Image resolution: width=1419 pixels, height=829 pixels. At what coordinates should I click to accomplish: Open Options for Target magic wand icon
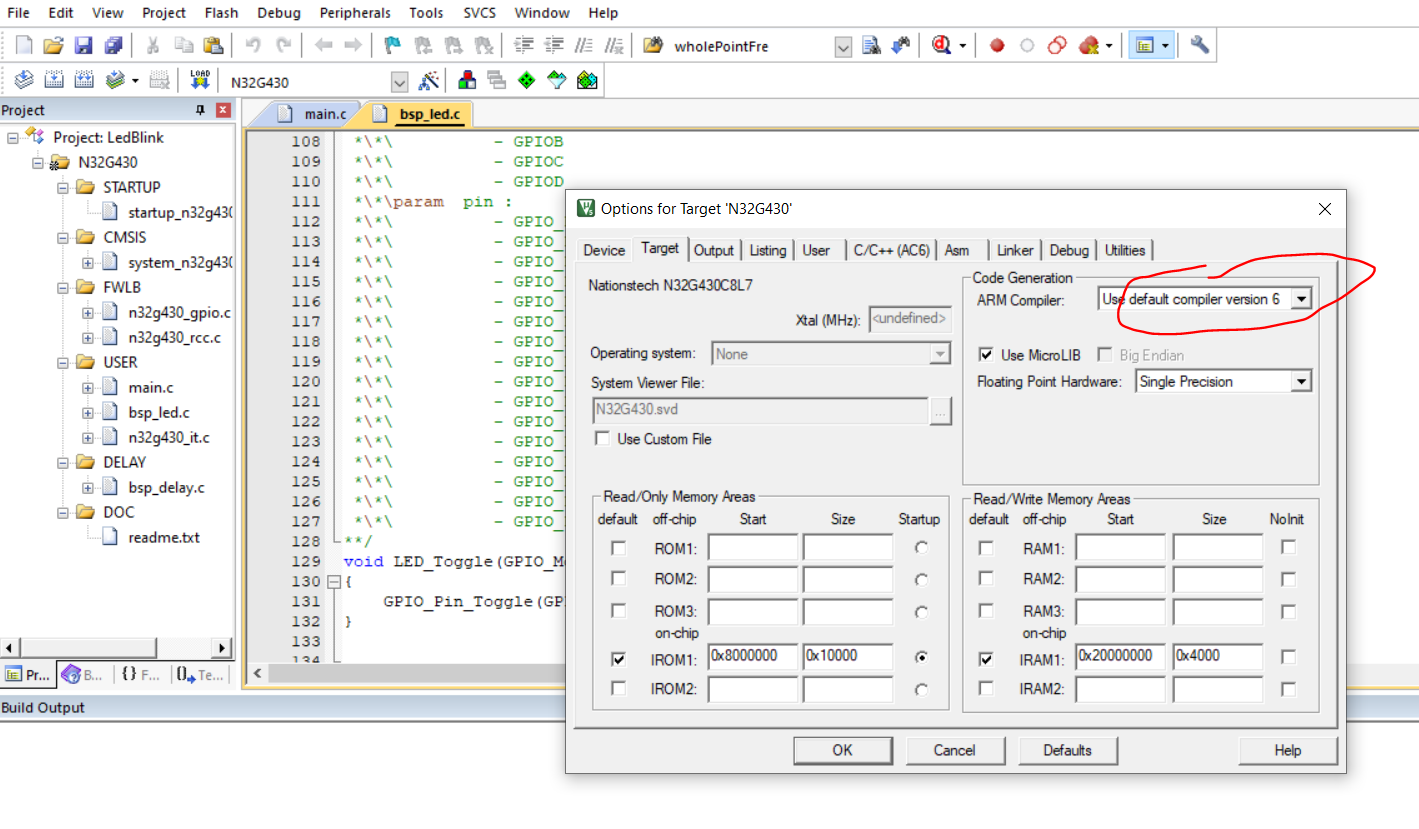click(x=429, y=81)
